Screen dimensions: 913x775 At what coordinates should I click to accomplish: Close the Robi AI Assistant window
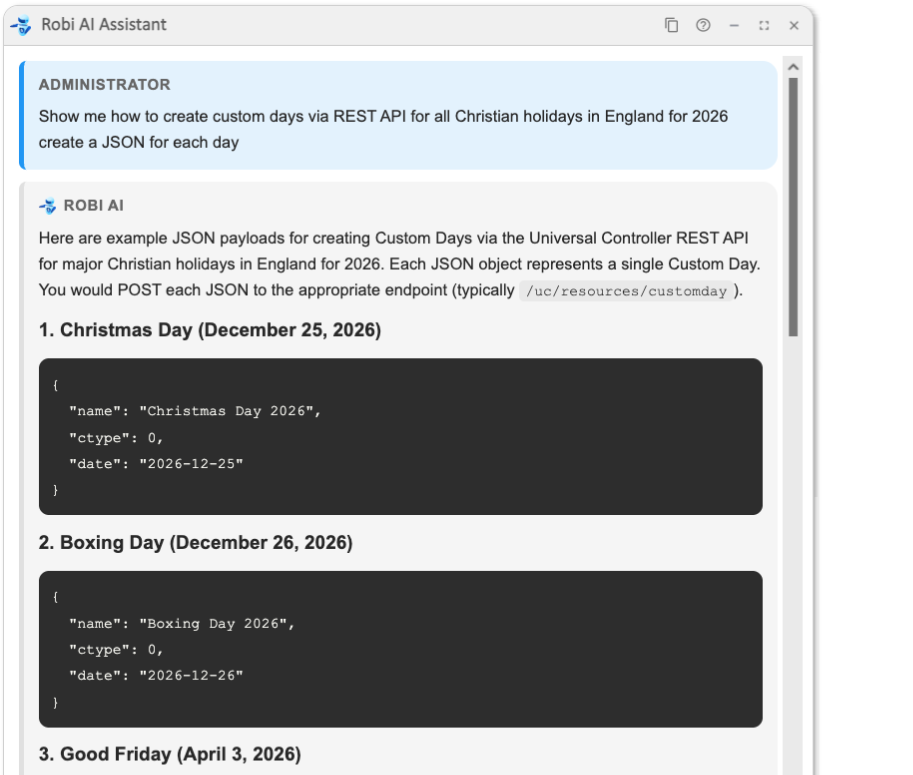tap(794, 25)
